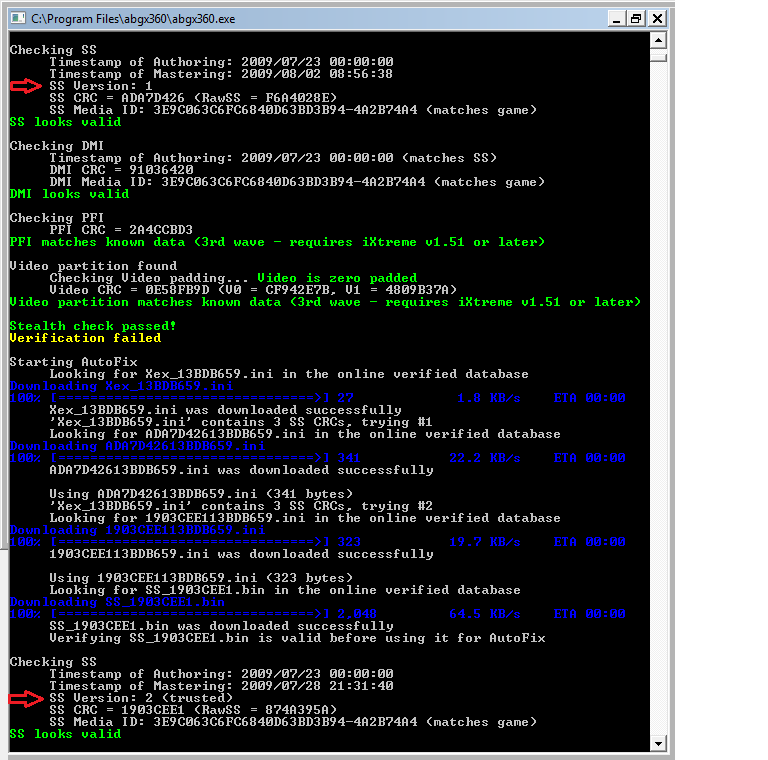Click the progress bar showing 19.7 KB/s

317,542
